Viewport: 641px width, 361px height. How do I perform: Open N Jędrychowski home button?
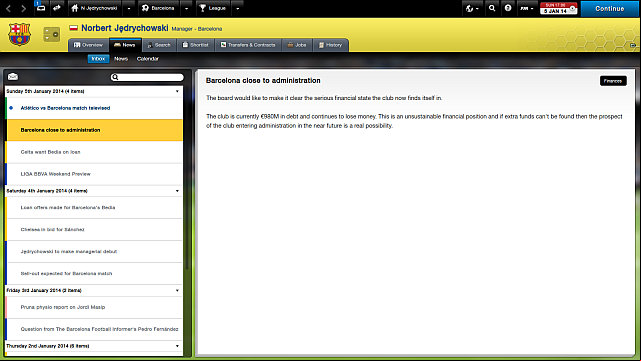94,8
